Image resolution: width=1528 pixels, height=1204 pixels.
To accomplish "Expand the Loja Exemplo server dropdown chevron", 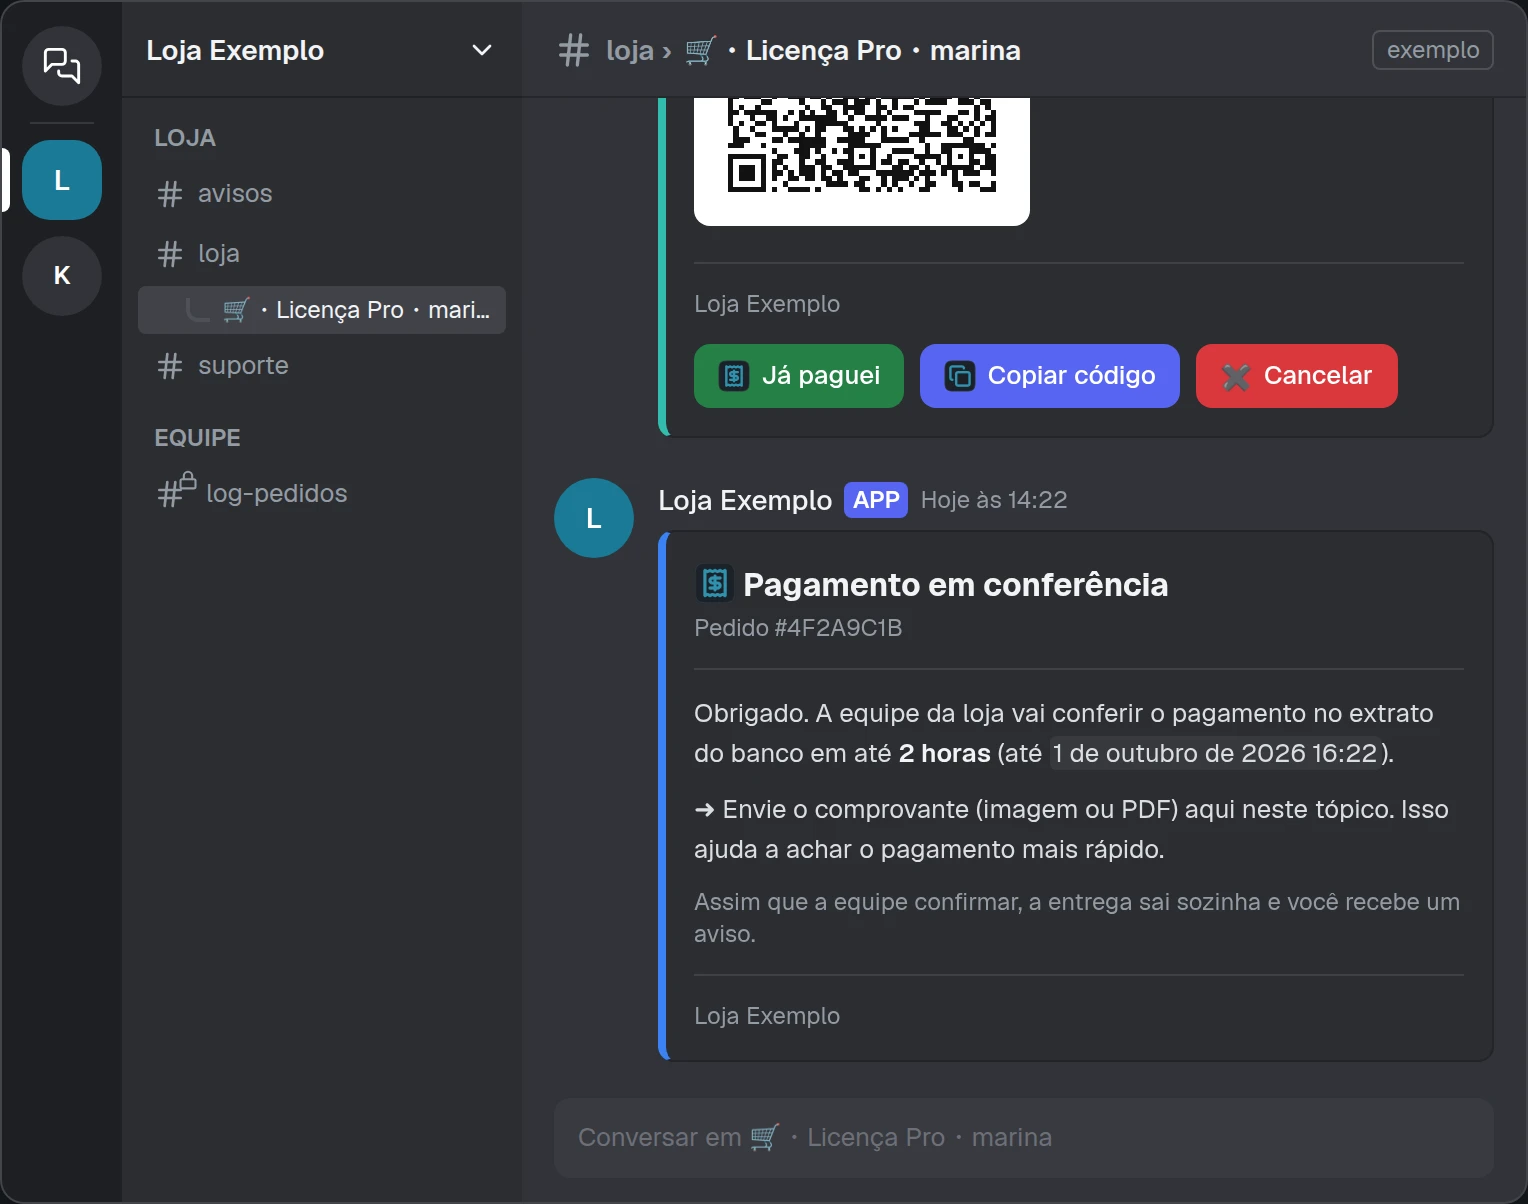I will (x=482, y=50).
